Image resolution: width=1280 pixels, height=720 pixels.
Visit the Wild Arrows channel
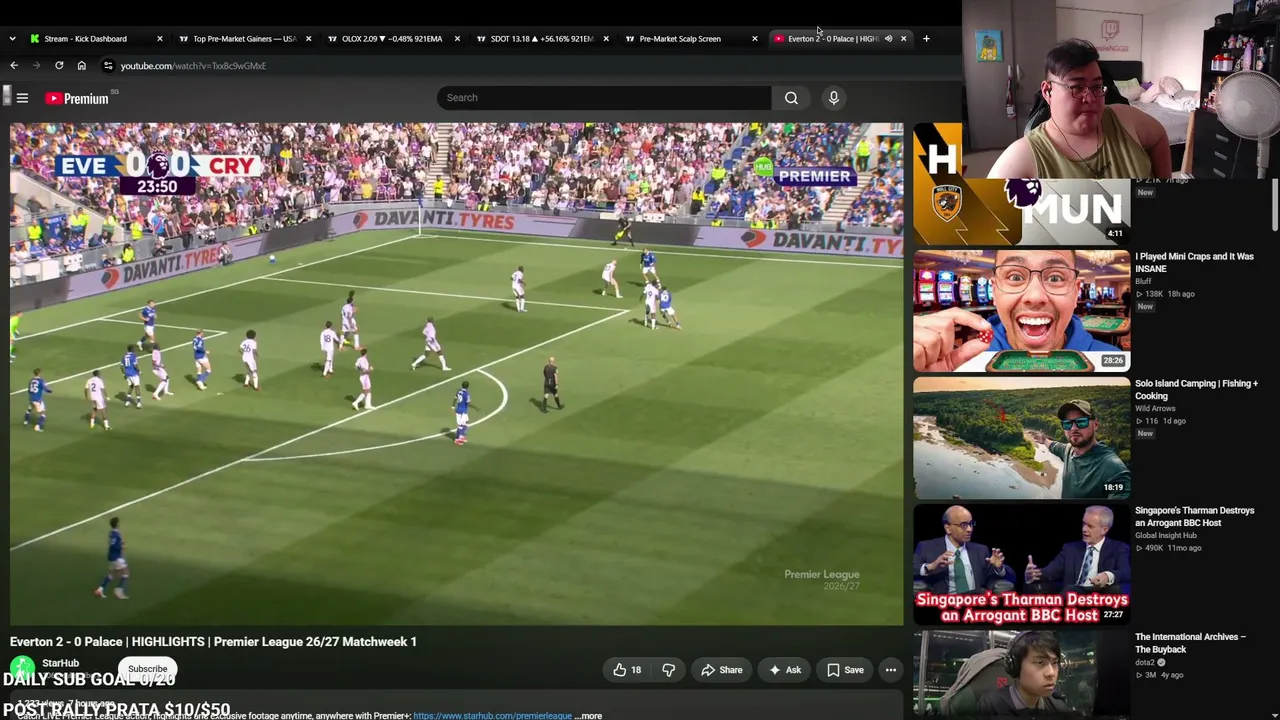[1155, 409]
